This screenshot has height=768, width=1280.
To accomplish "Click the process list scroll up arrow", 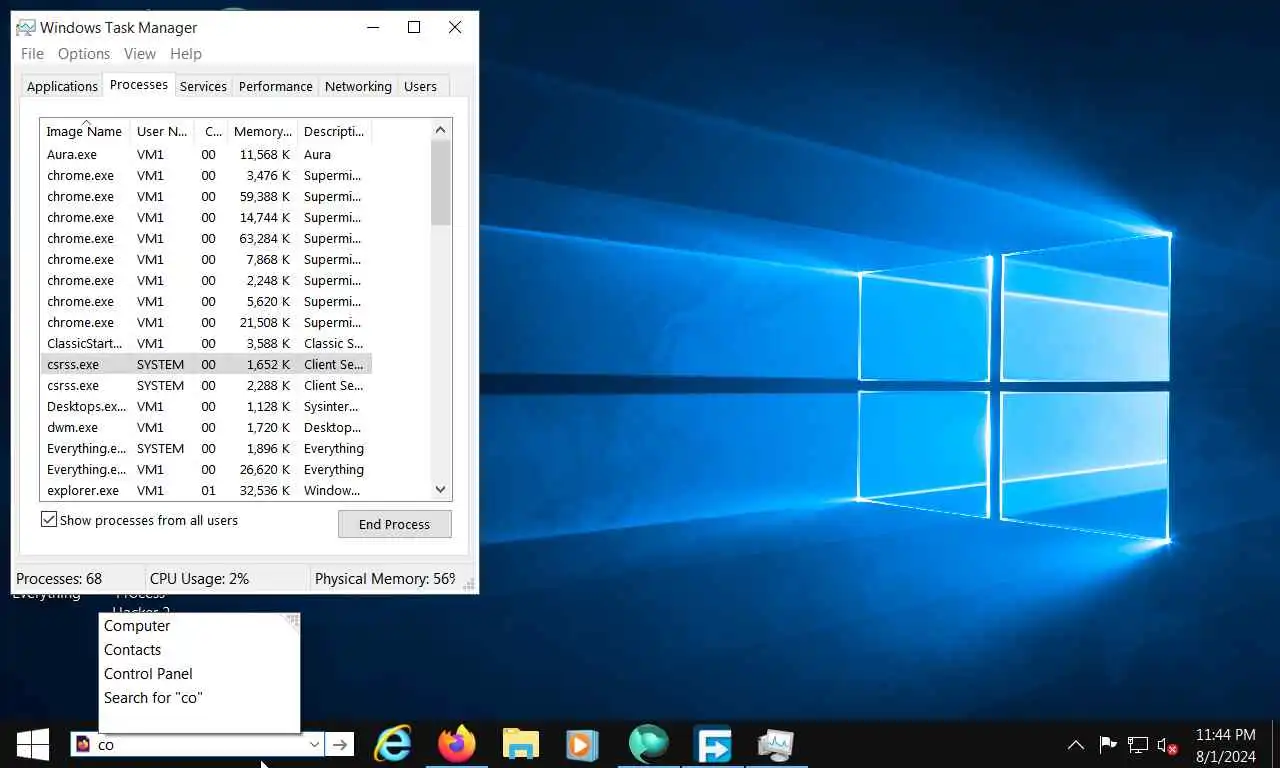I will tap(441, 130).
